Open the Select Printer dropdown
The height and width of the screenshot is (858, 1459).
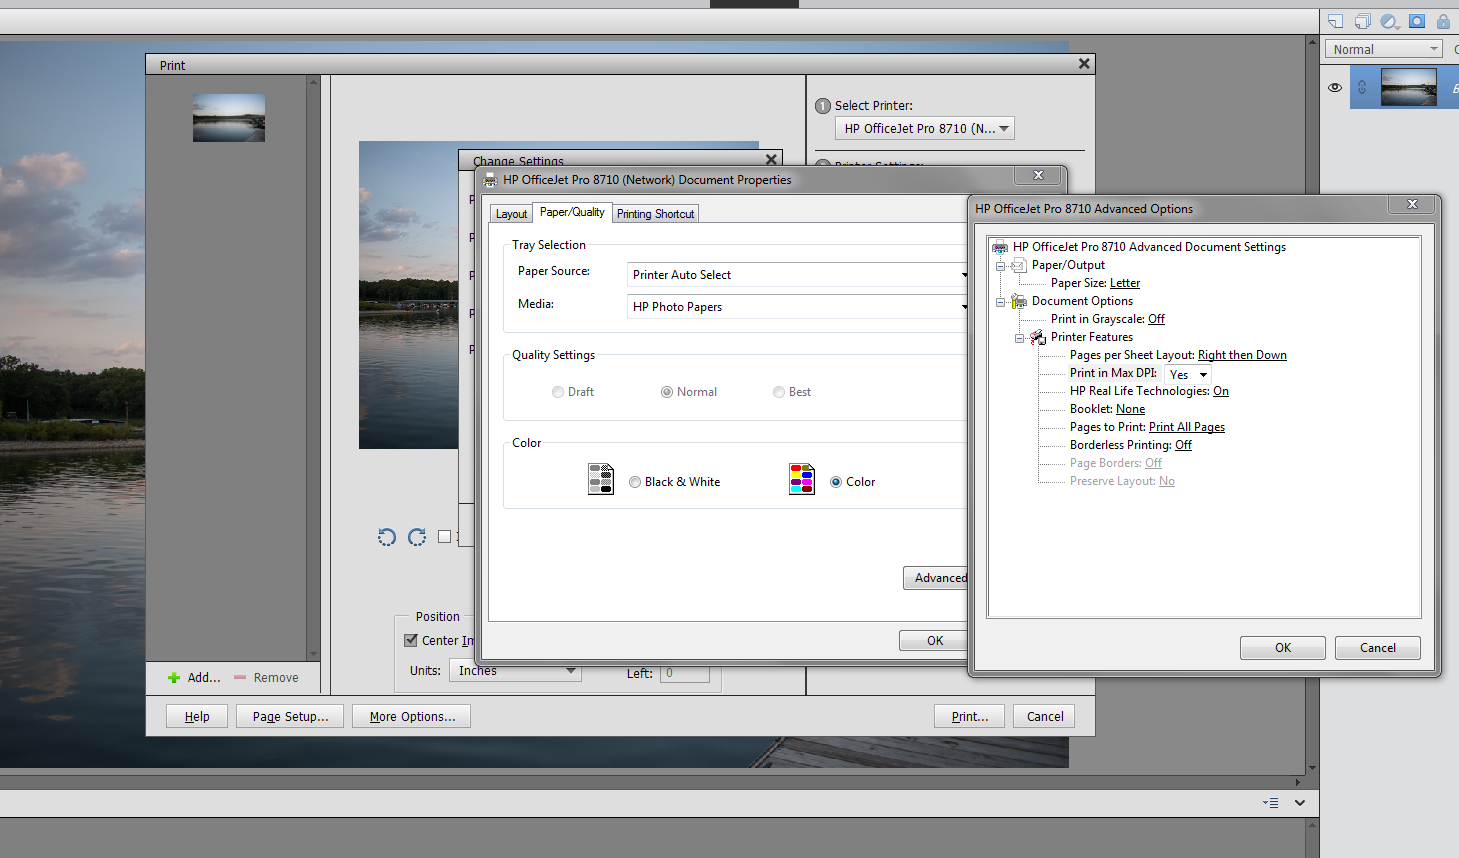coord(924,129)
